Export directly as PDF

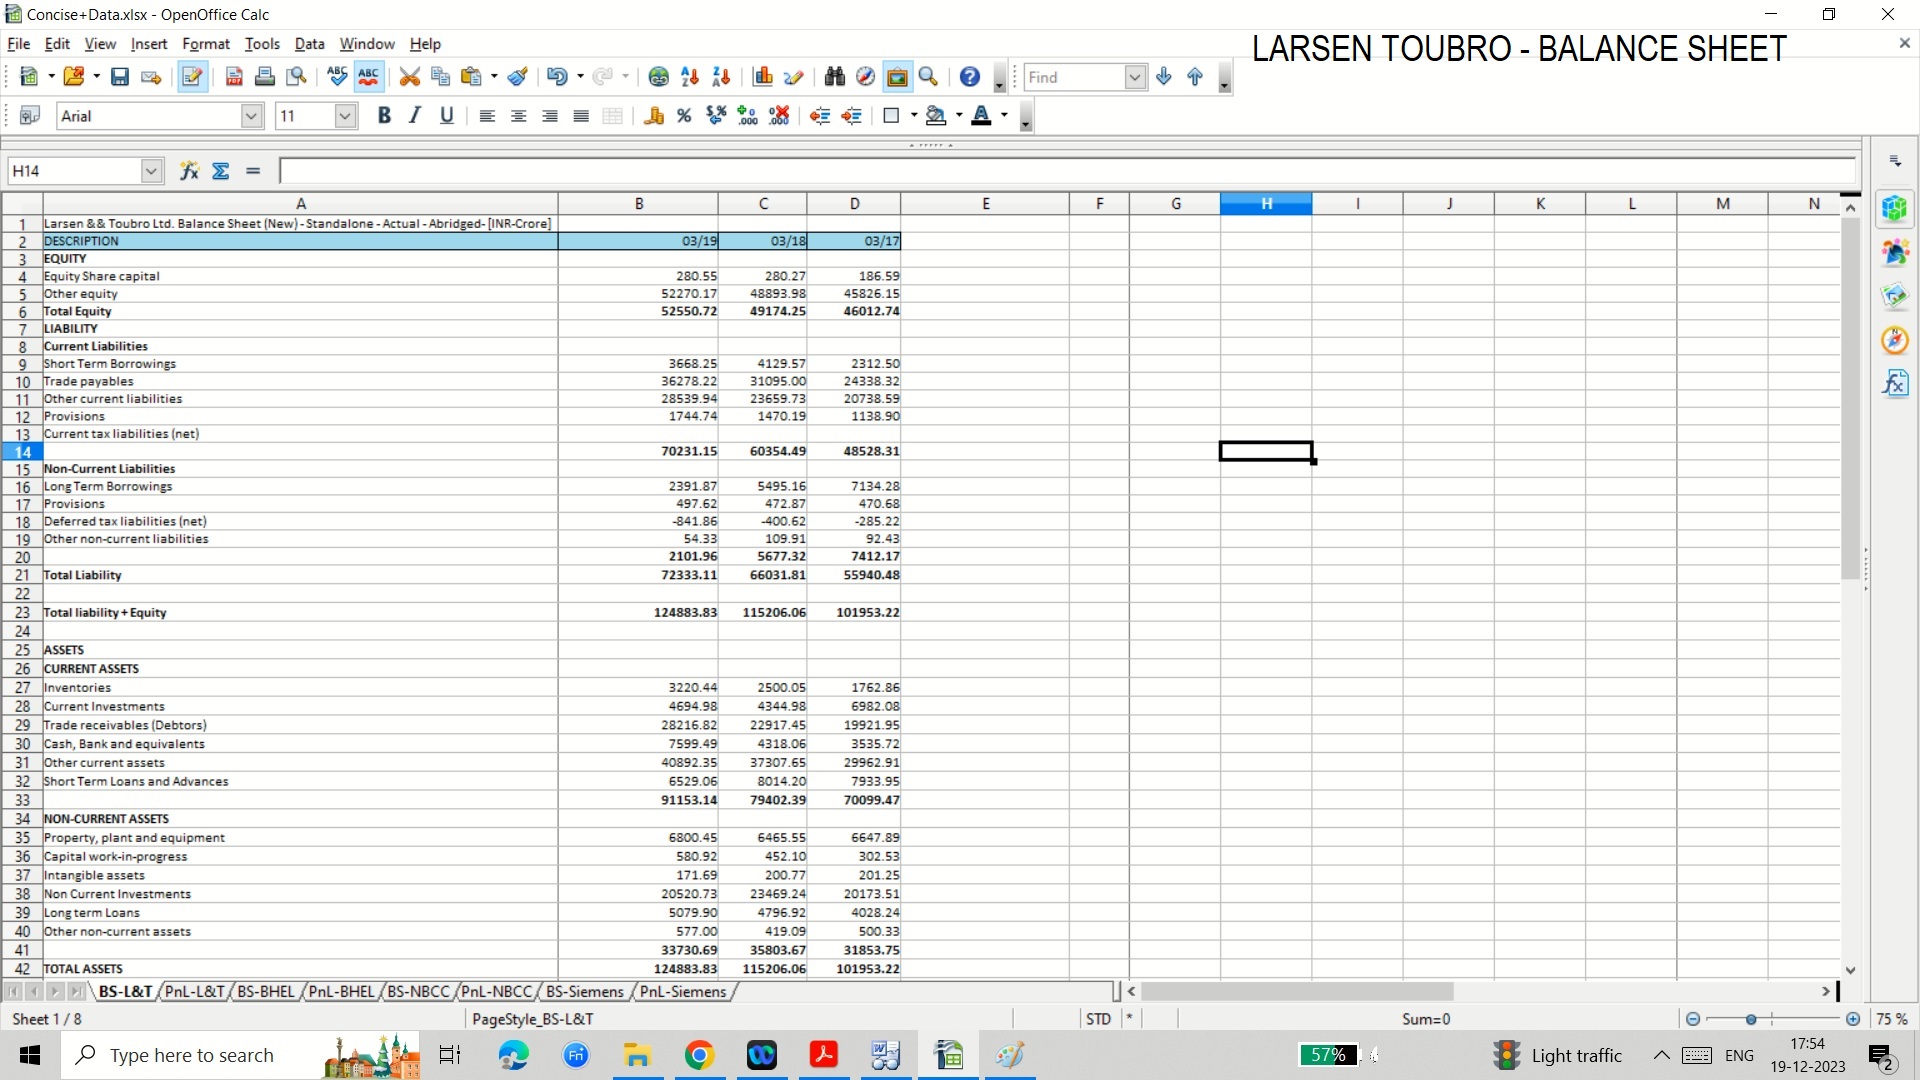234,77
